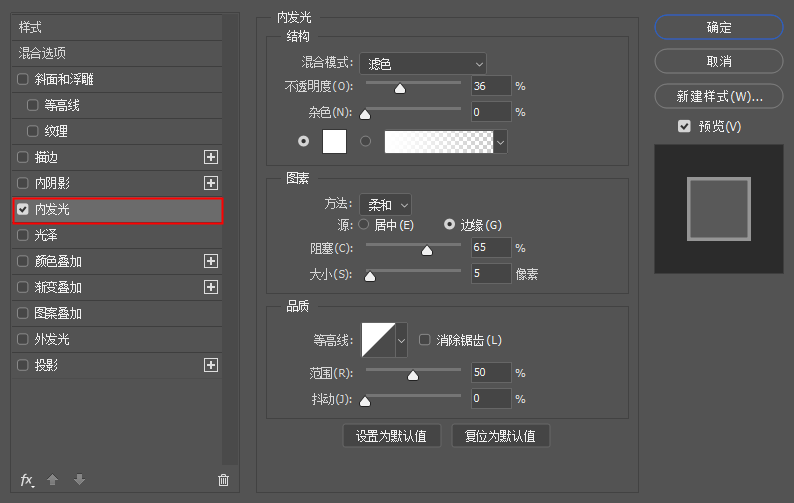The image size is (794, 503).
Task: Click the style preview thumbnail
Action: click(x=719, y=209)
